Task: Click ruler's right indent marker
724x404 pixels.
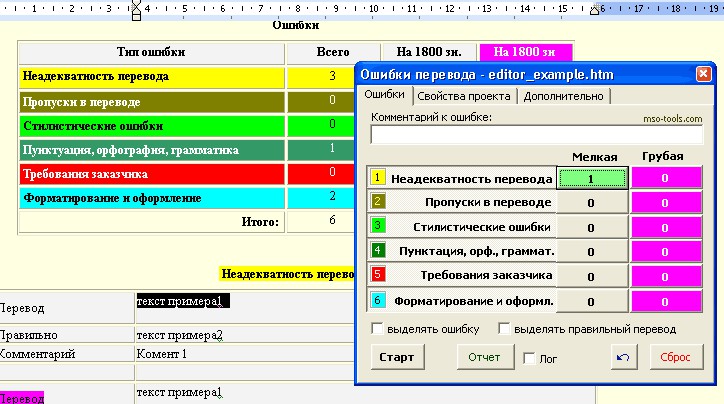Action: (x=595, y=10)
